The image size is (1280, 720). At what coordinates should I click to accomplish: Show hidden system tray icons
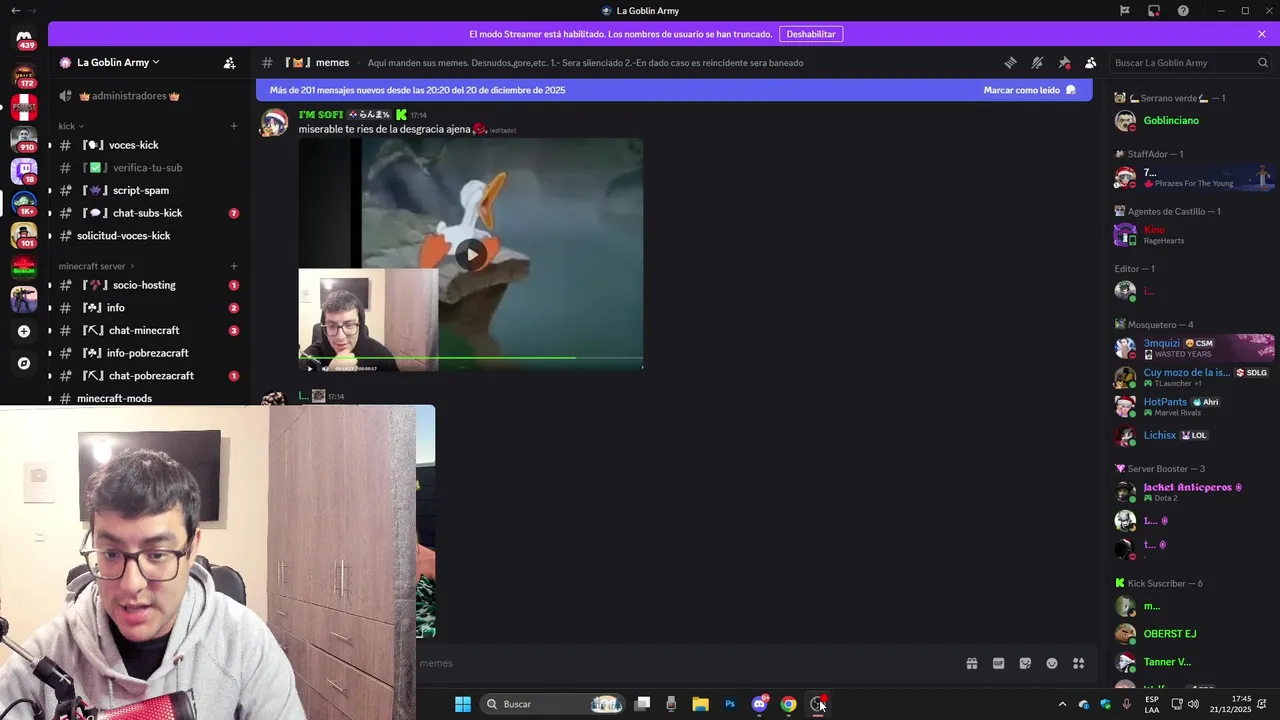tap(1062, 704)
